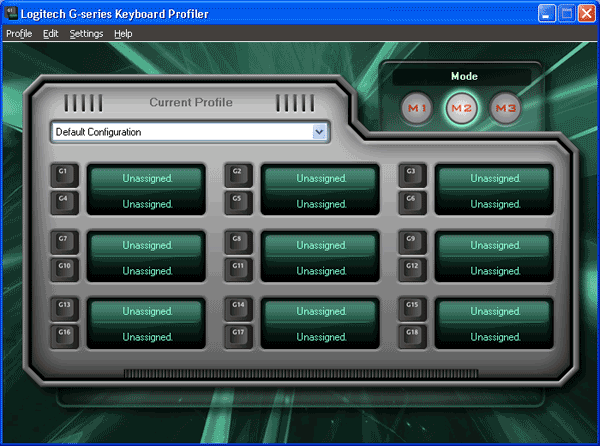Click the G6 key icon
Image resolution: width=600 pixels, height=446 pixels.
tap(412, 202)
